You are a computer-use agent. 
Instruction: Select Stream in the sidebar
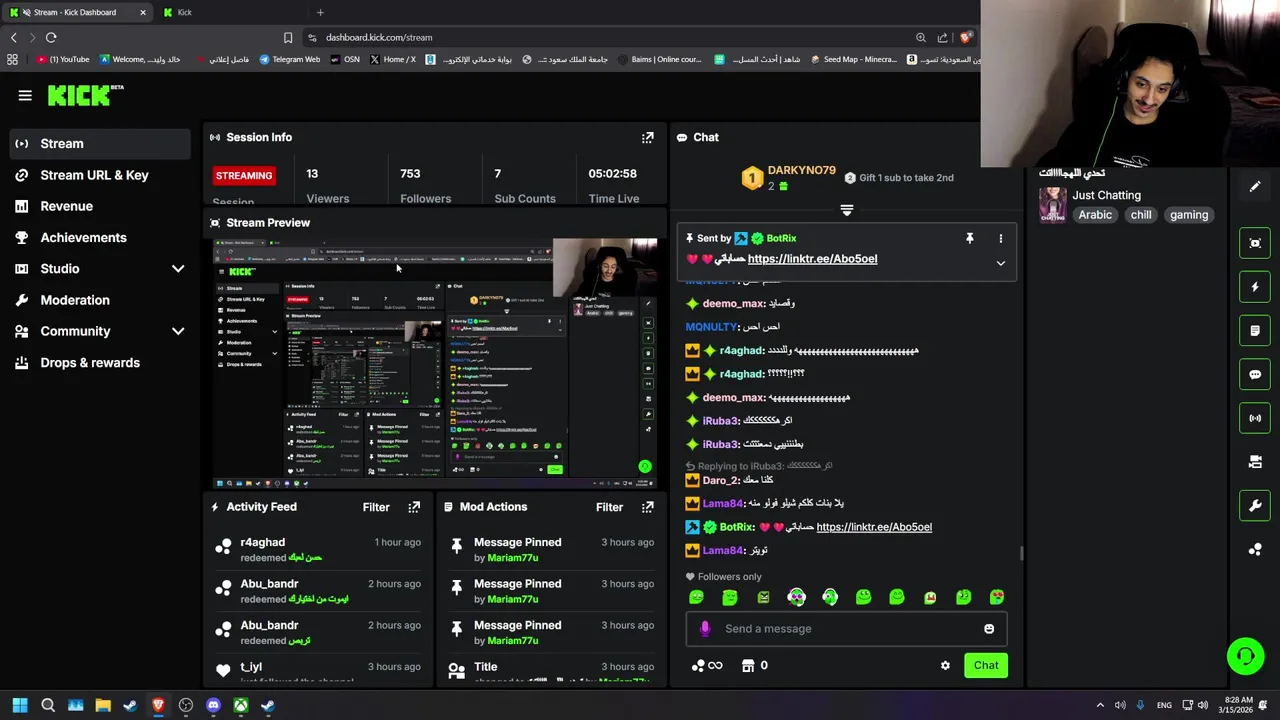pyautogui.click(x=100, y=144)
